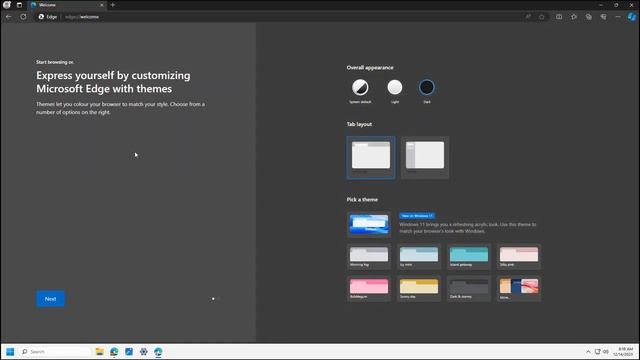This screenshot has height=360, width=640.
Task: Select the vertical tab layout
Action: tap(425, 158)
